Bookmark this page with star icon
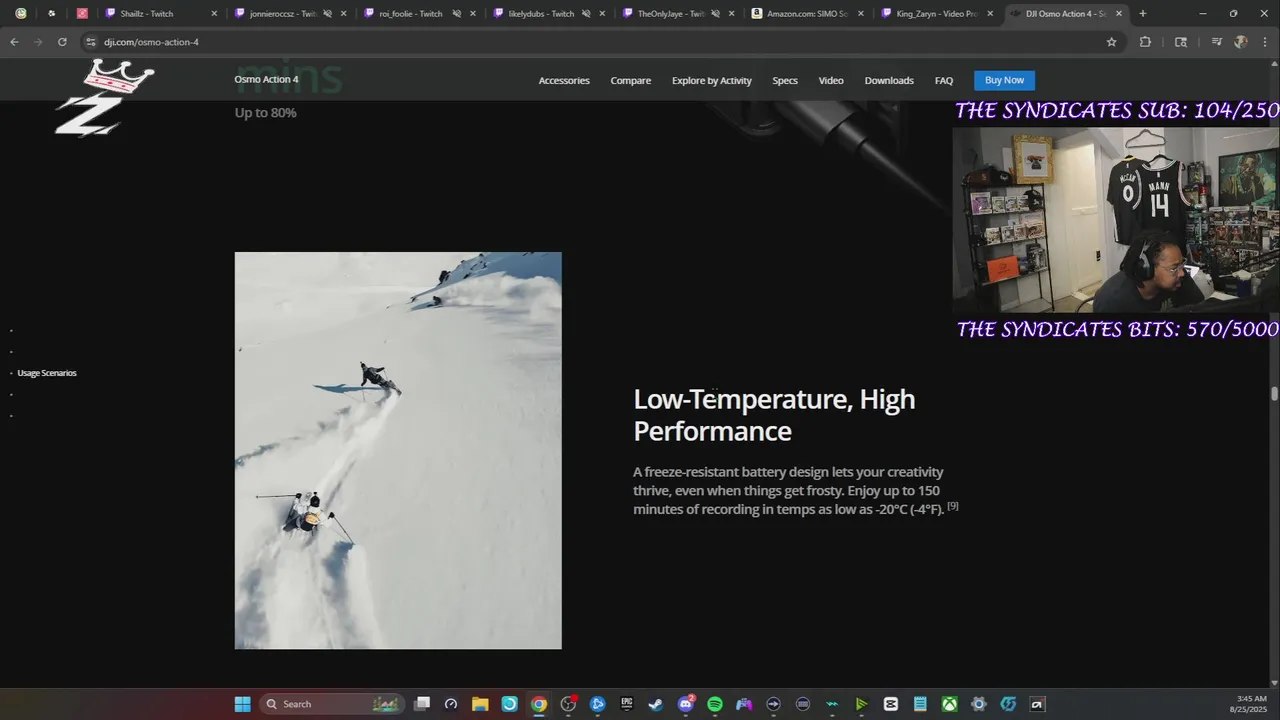 (x=1111, y=42)
